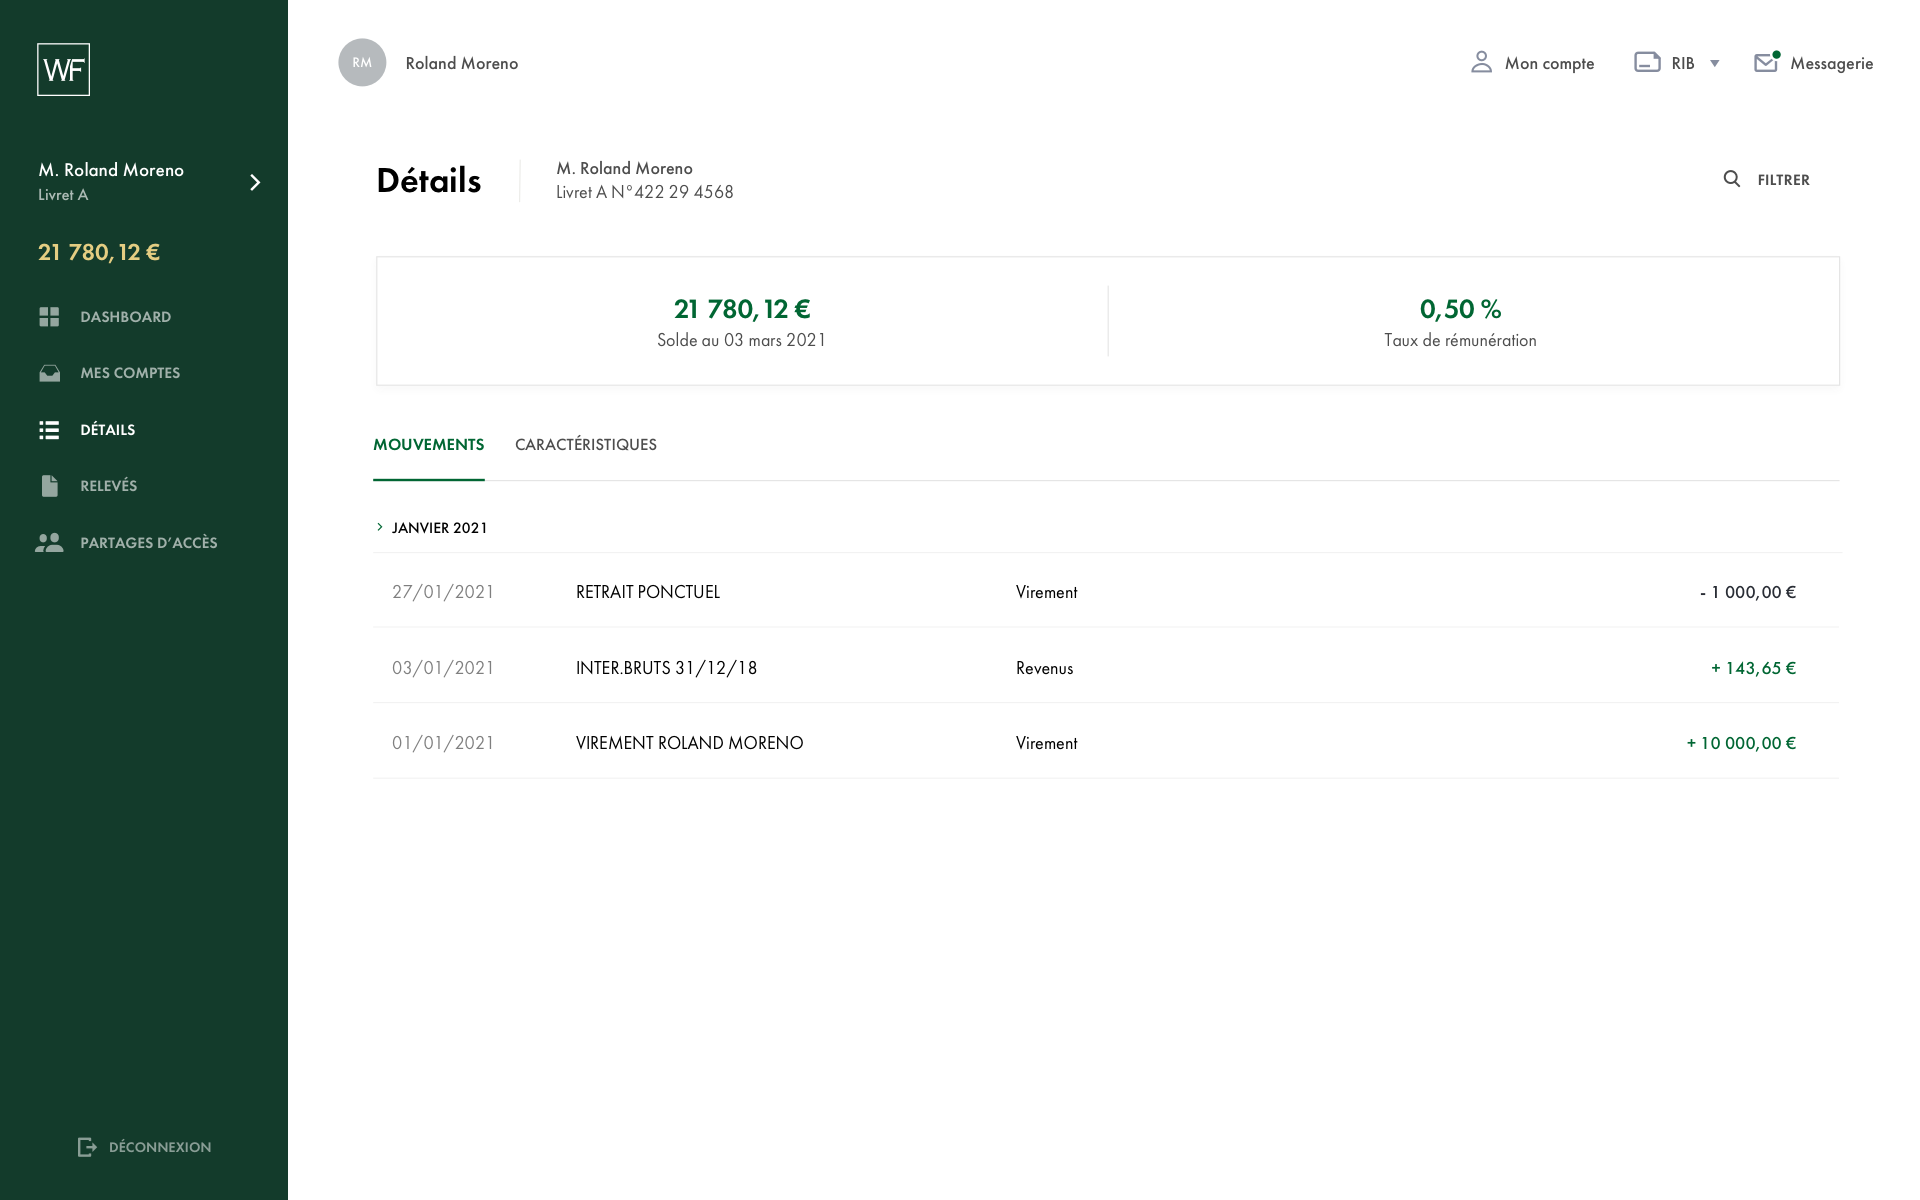This screenshot has width=1920, height=1200.
Task: Click the Mon compte icon
Action: tap(1482, 62)
